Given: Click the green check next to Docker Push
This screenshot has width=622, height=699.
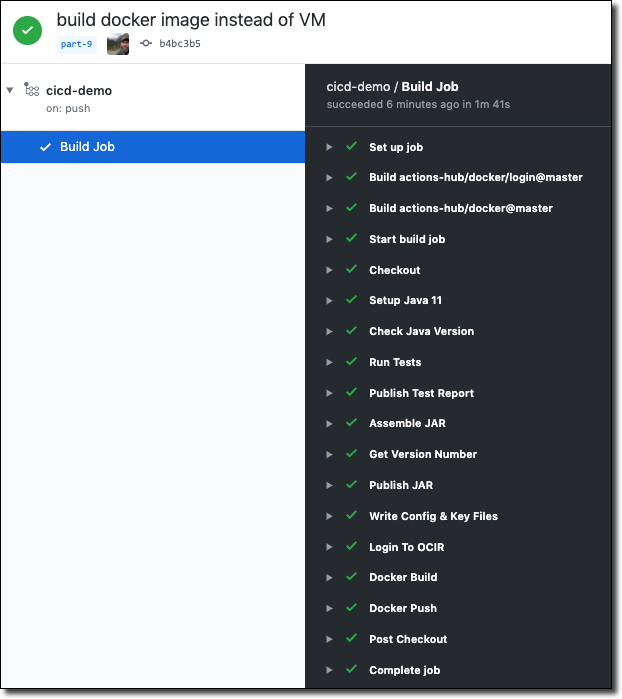Looking at the screenshot, I should pos(351,608).
